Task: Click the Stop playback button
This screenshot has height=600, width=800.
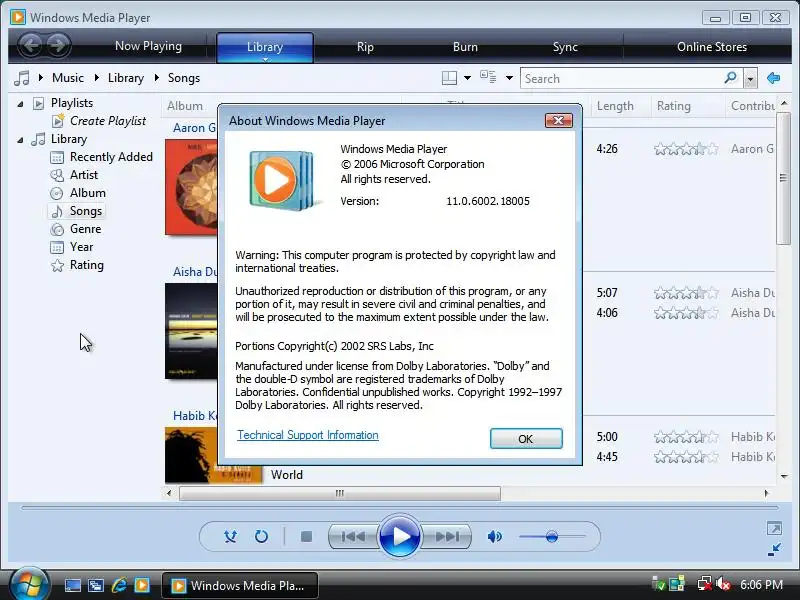Action: [306, 537]
